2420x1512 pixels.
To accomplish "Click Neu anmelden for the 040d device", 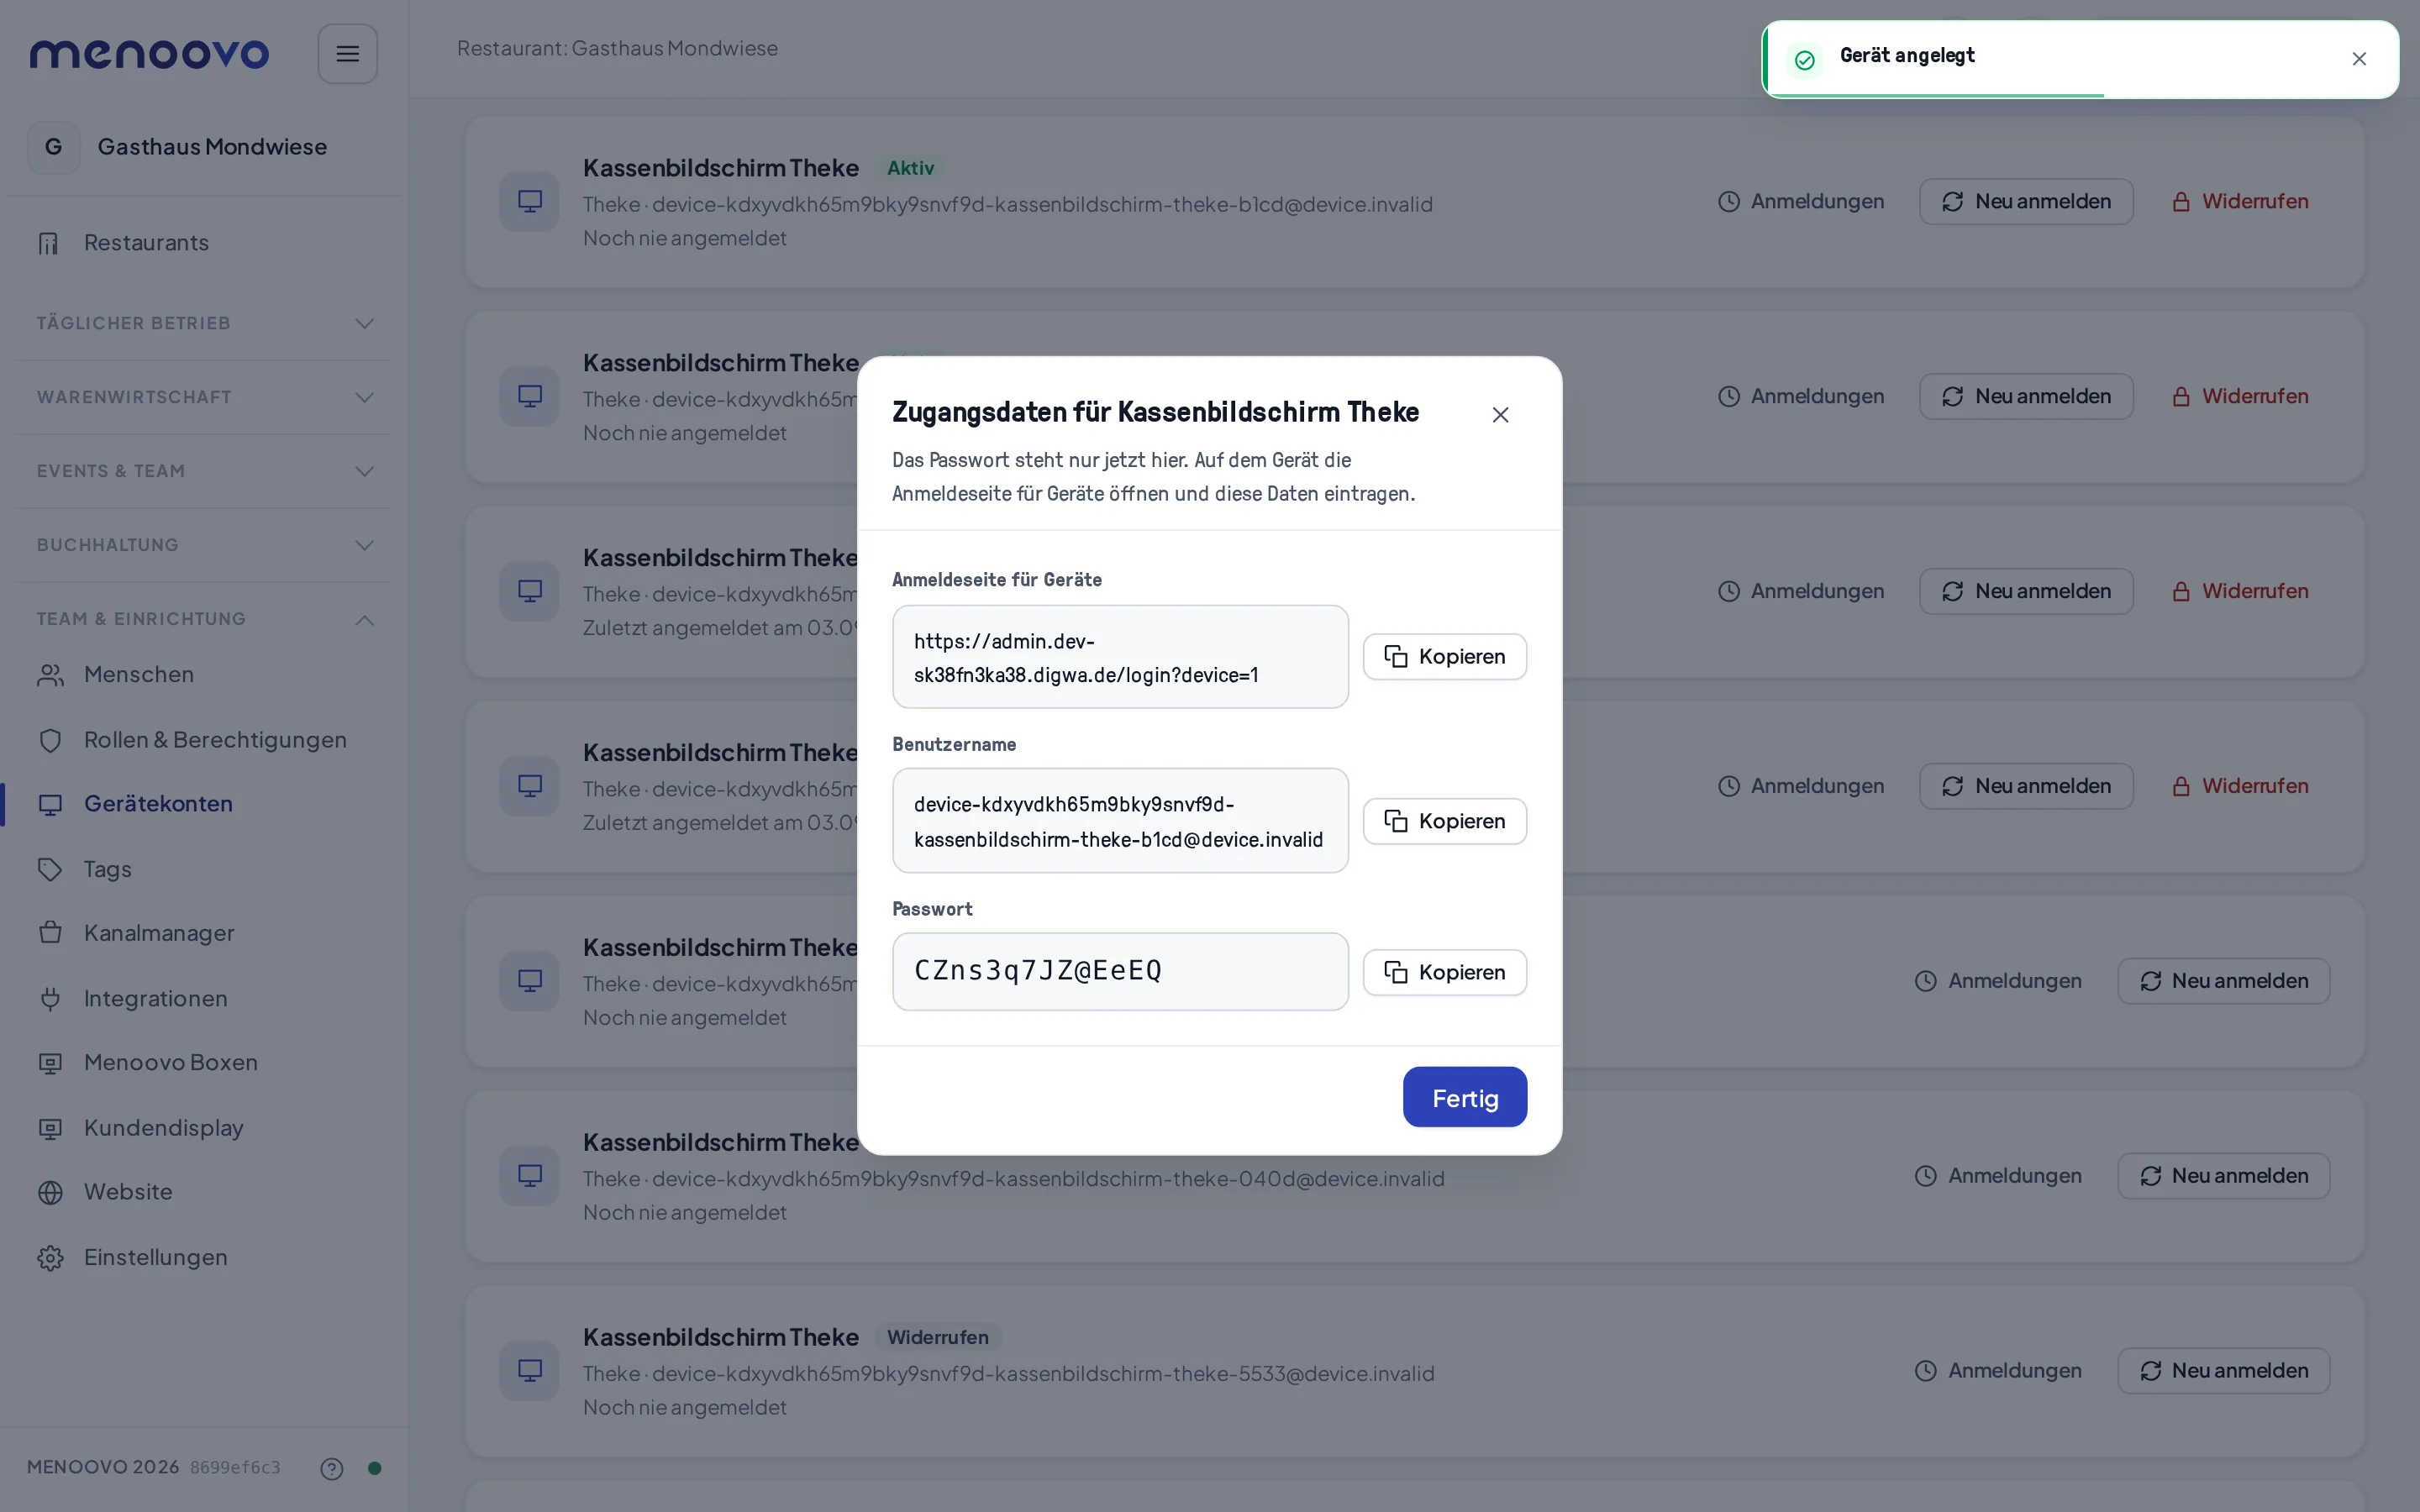I will pos(2223,1176).
